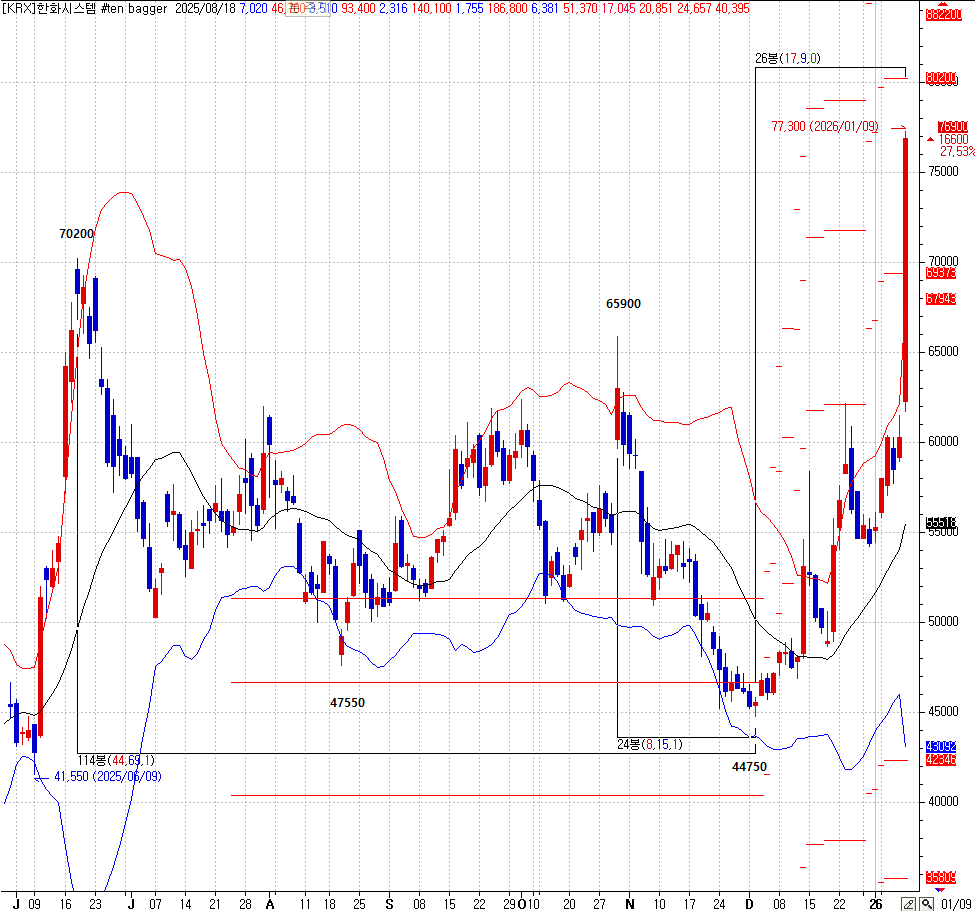The width and height of the screenshot is (975, 911).
Task: Click the 26봉(17,9,0) range label
Action: coord(787,59)
